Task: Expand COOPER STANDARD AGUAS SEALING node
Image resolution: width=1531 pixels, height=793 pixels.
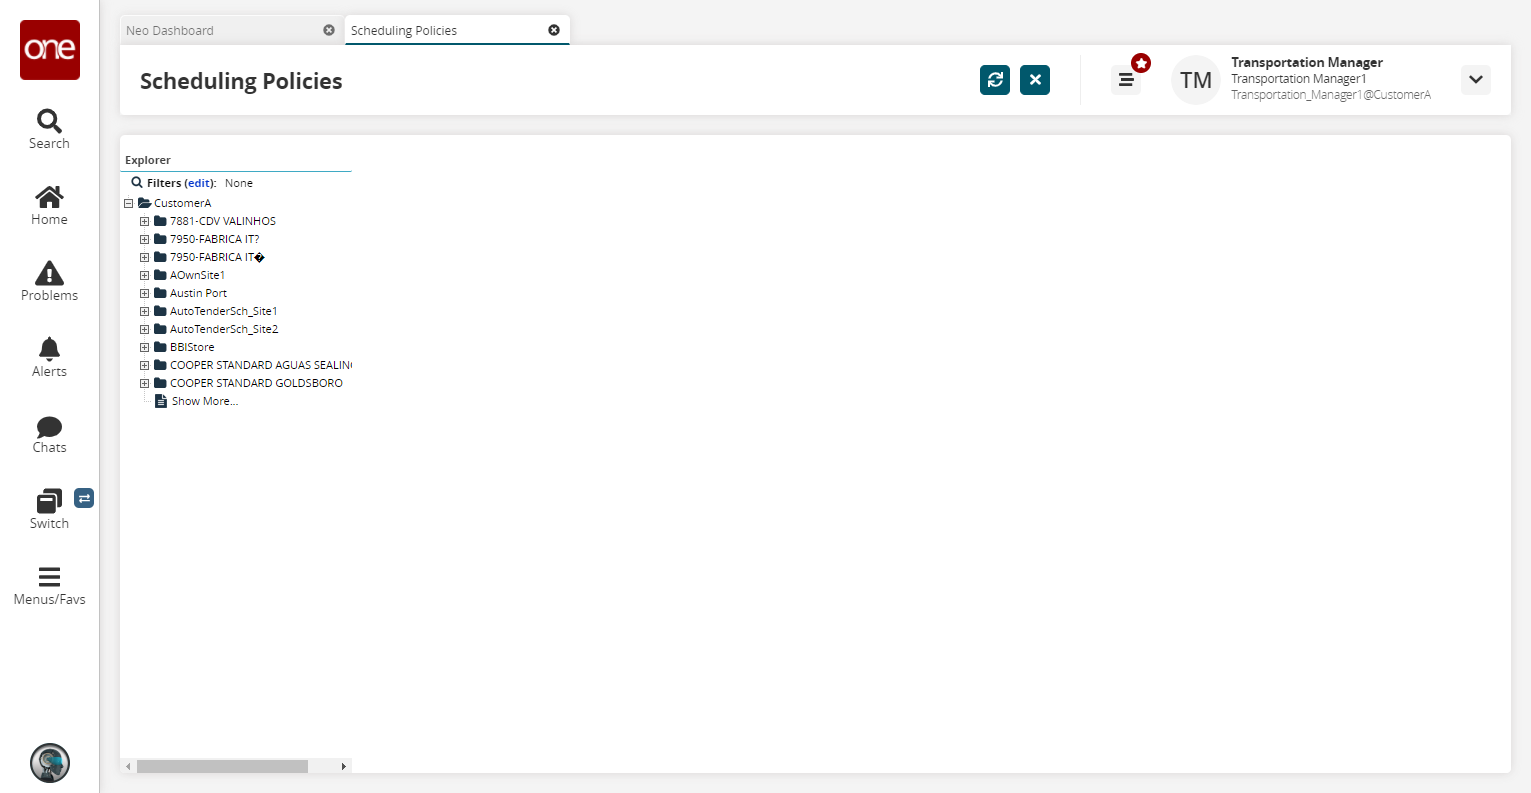Action: click(145, 365)
